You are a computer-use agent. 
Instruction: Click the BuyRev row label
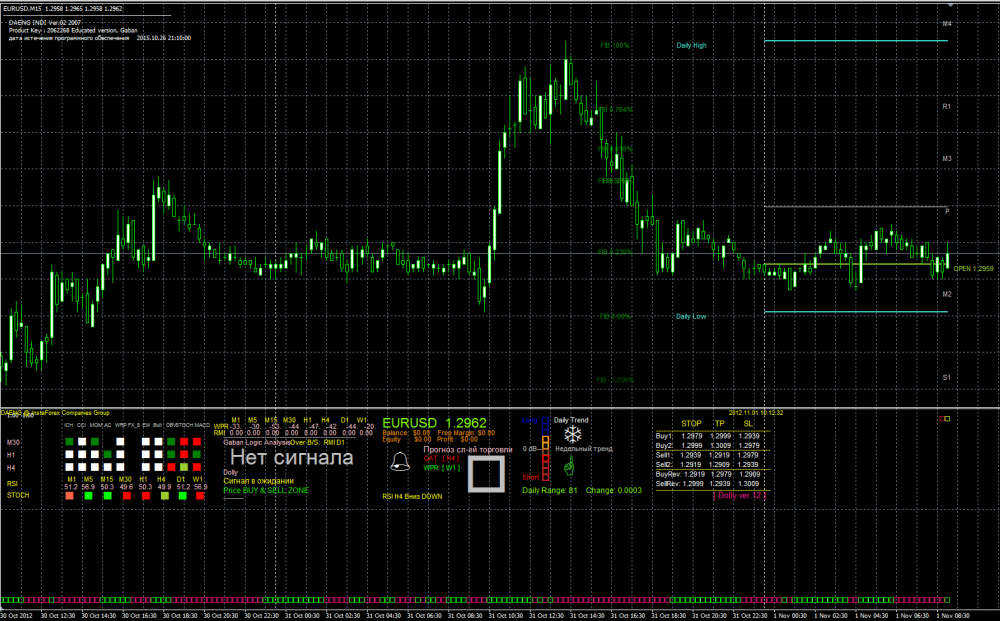point(668,474)
